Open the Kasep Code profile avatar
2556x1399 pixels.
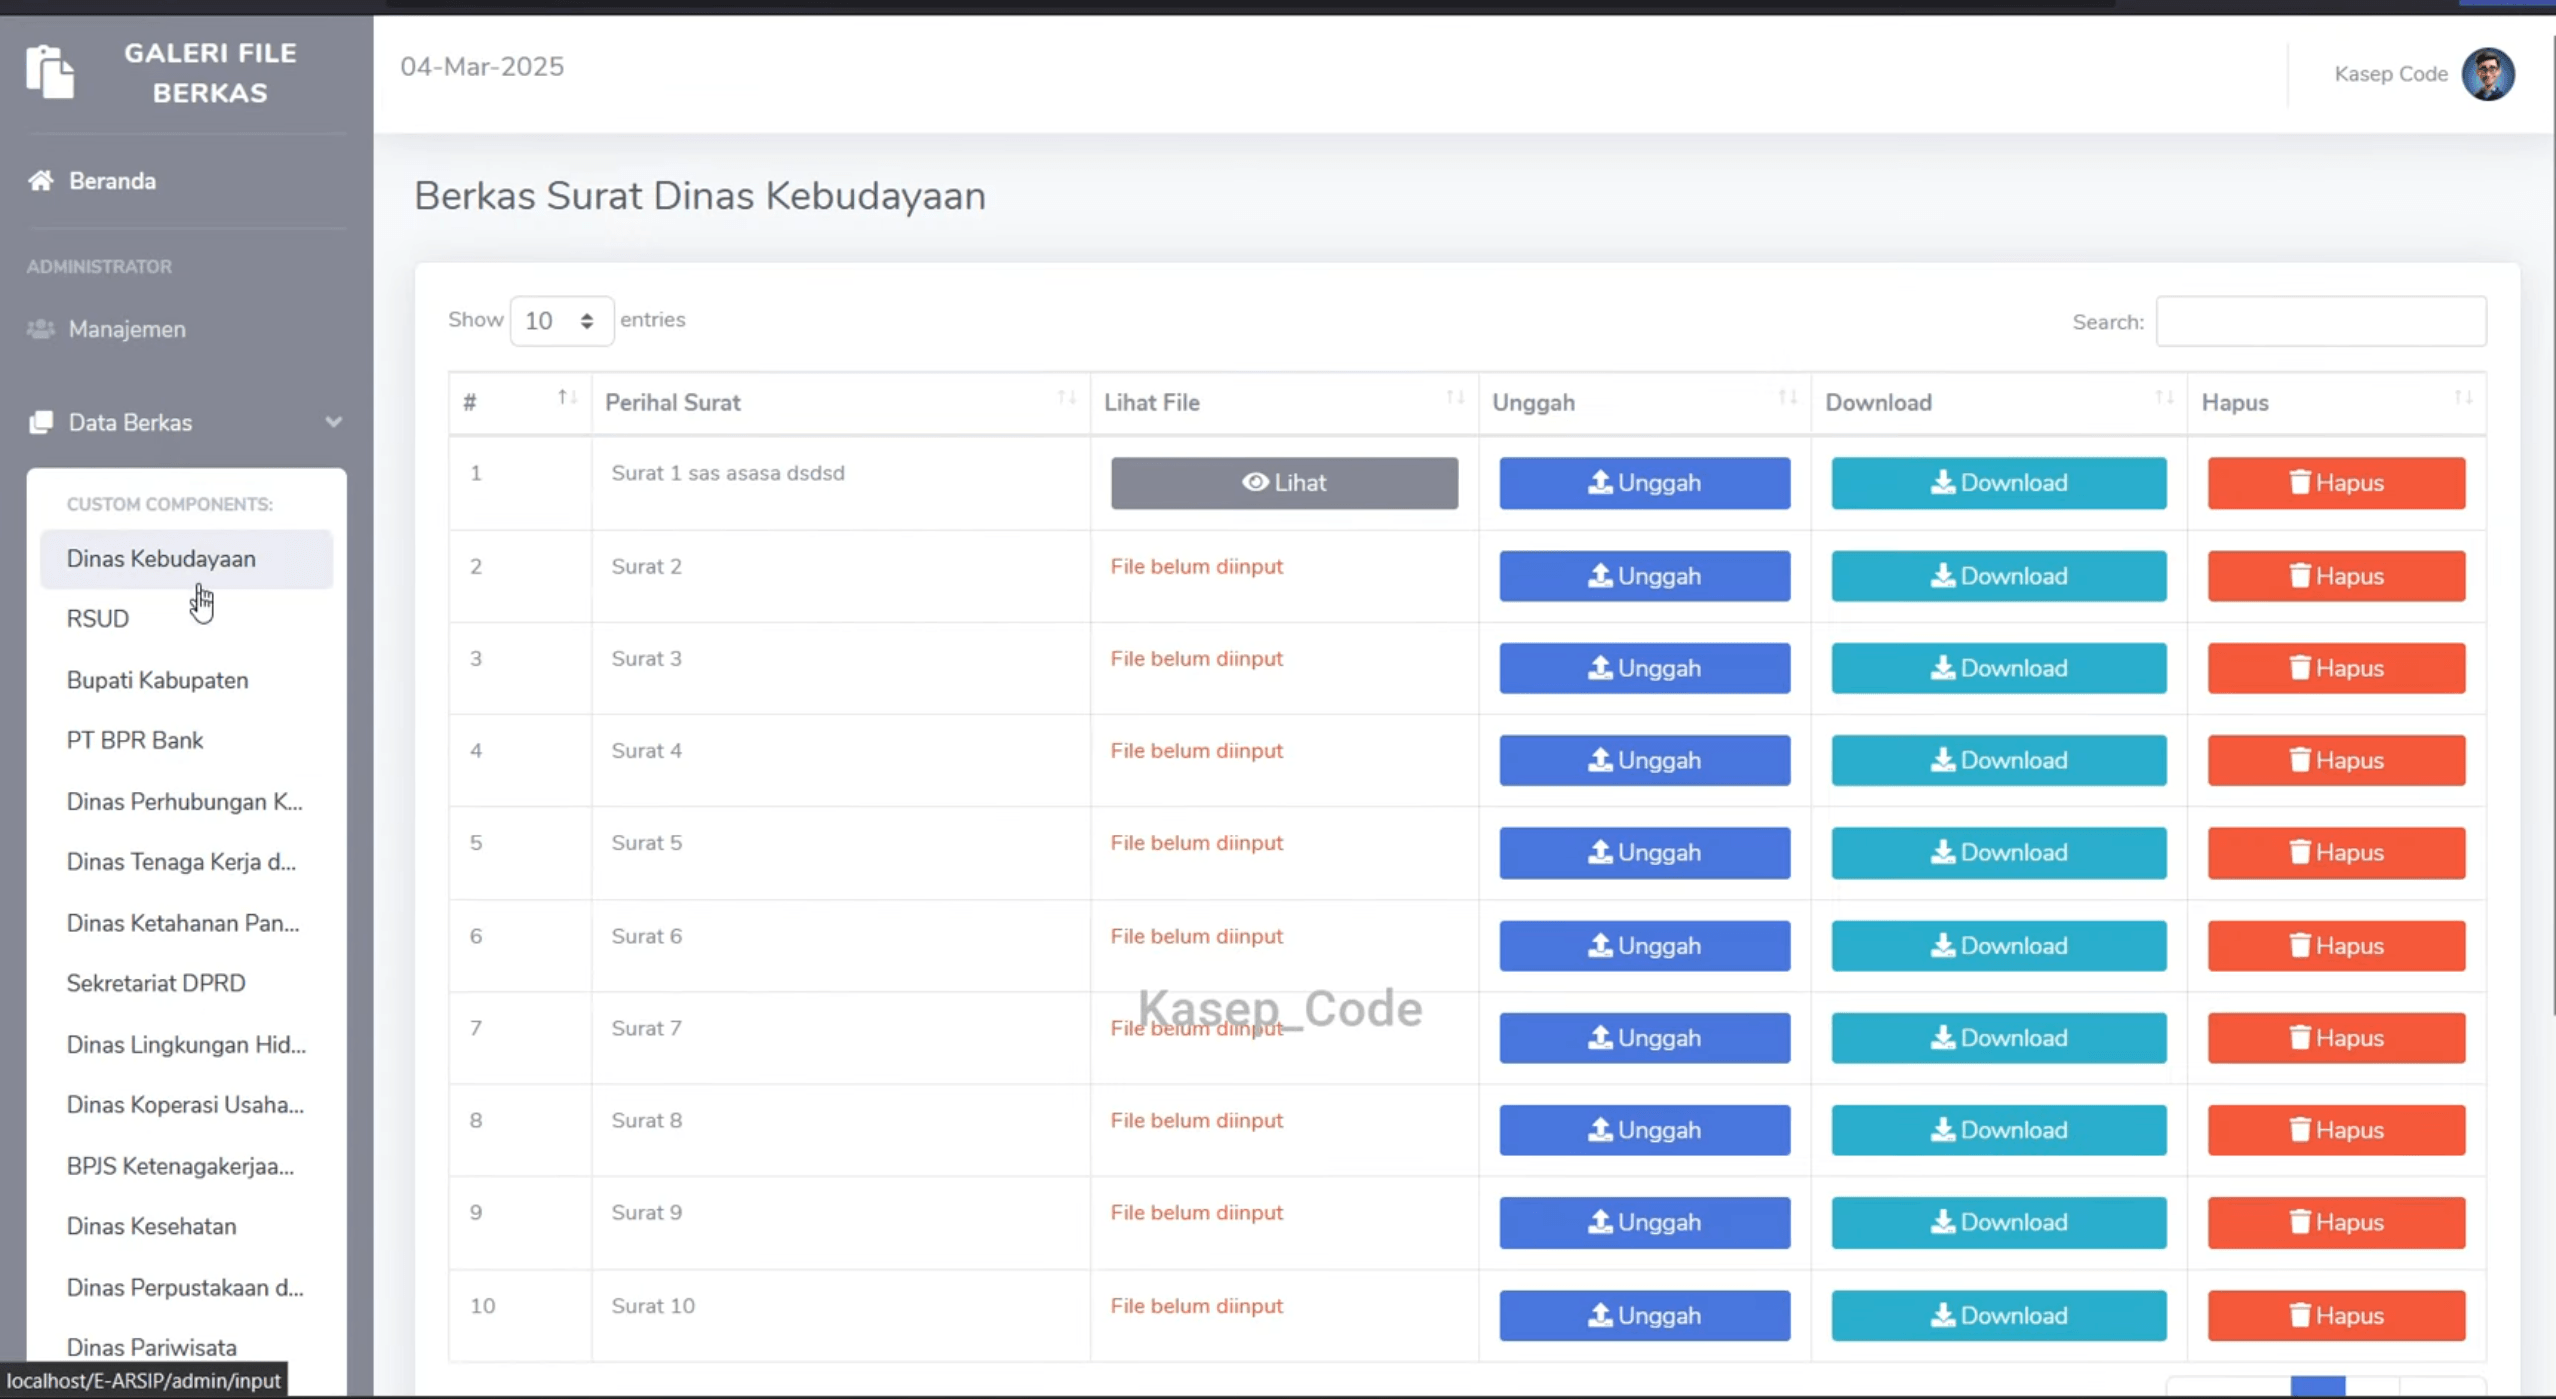coord(2488,74)
